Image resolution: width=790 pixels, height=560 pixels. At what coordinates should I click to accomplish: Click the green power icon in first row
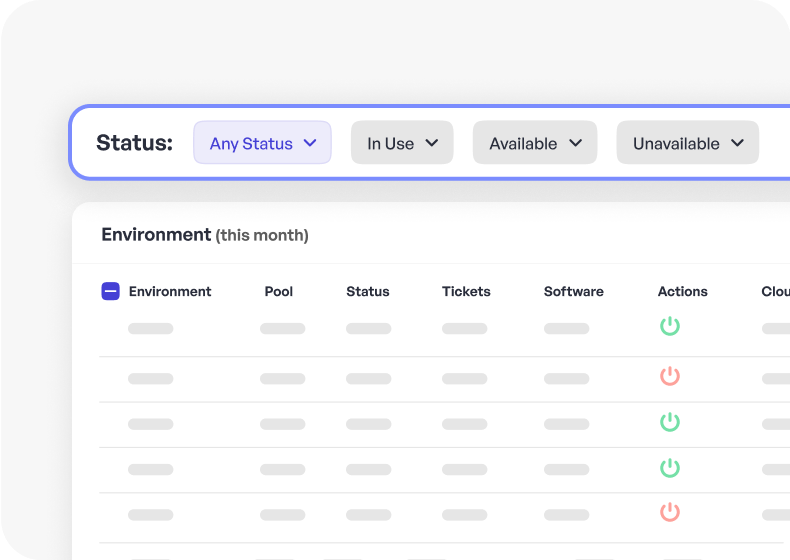click(x=670, y=326)
